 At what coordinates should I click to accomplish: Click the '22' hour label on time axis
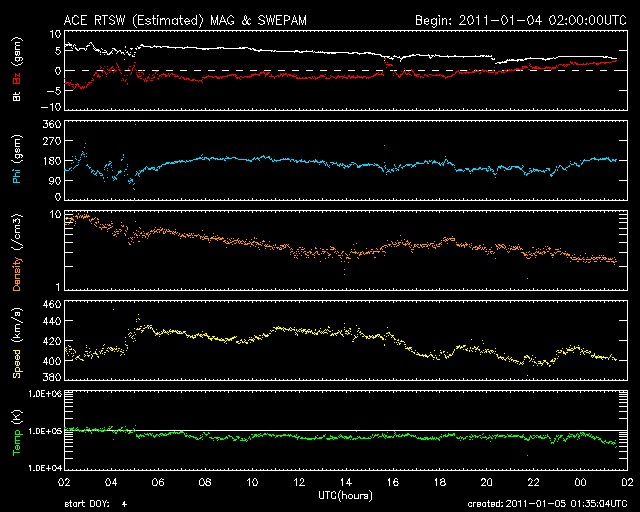[533, 482]
